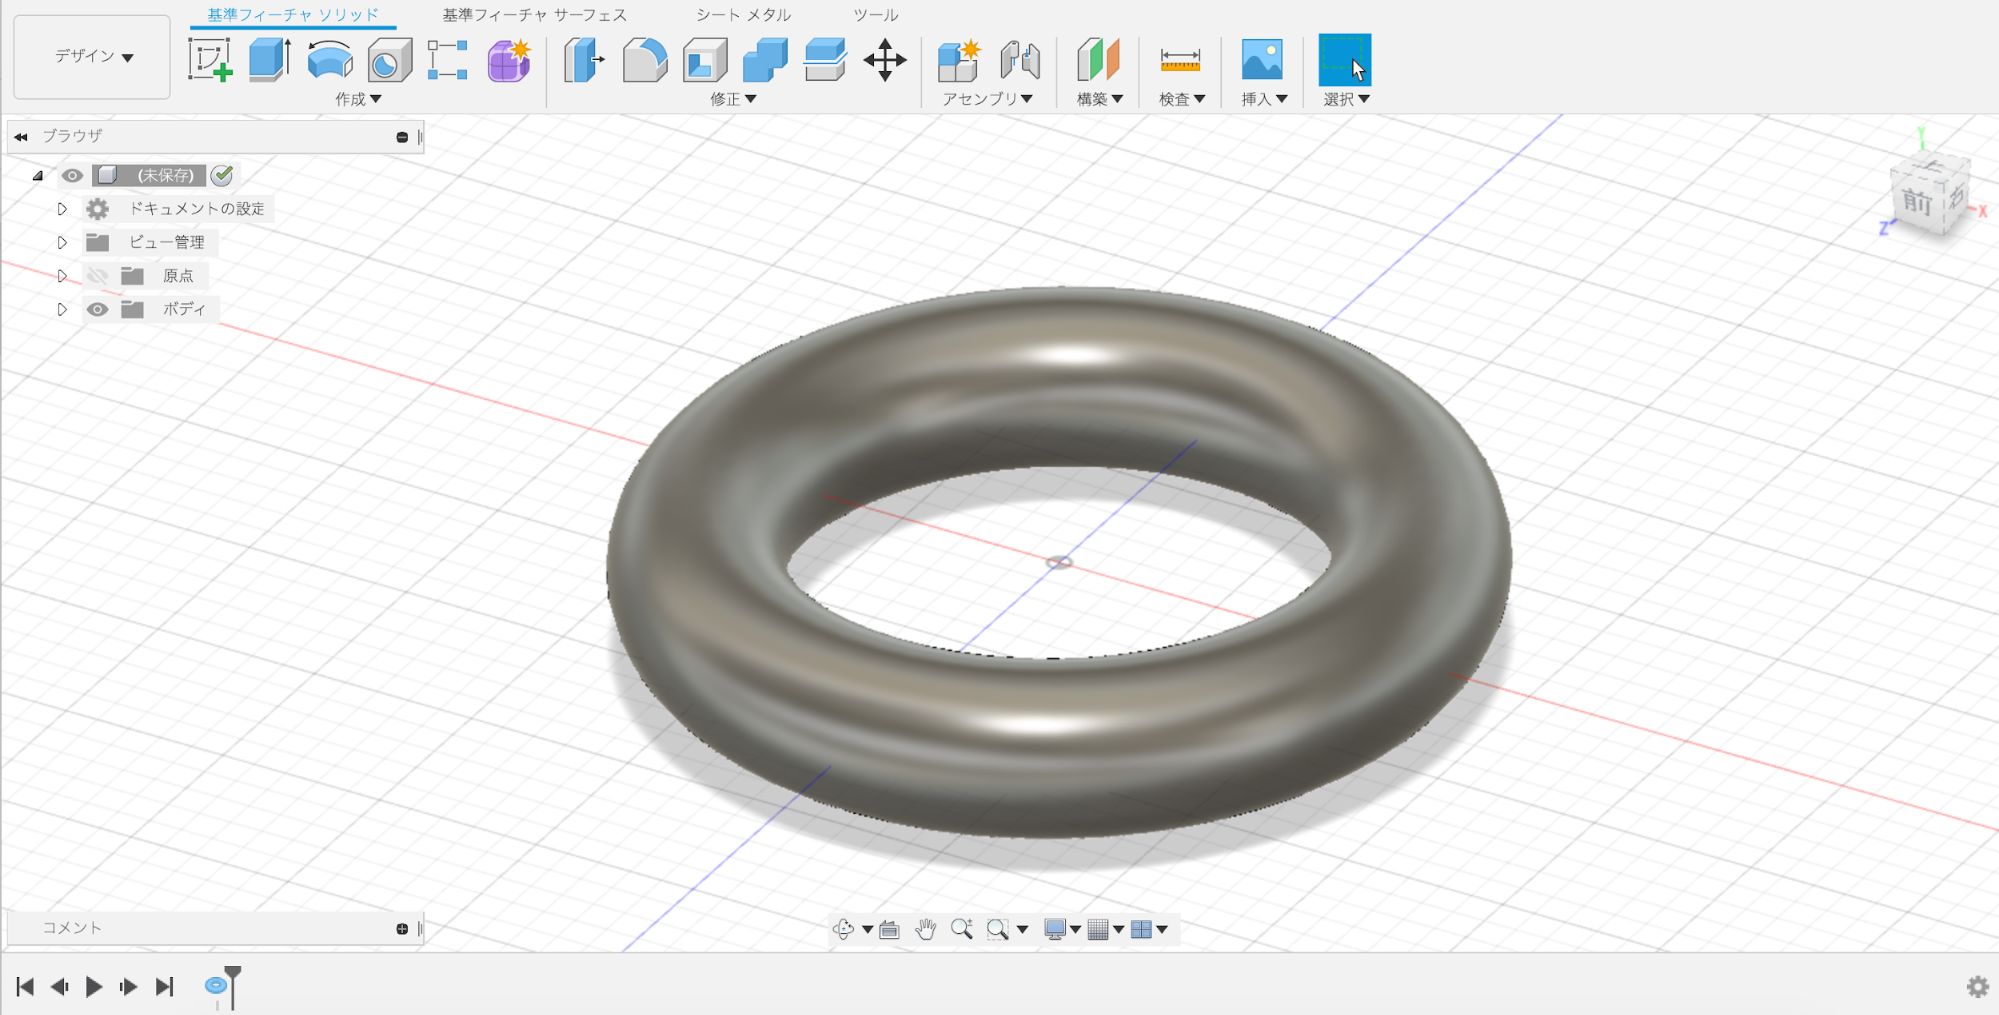Viewport: 1999px width, 1015px height.
Task: Expand the ビュー管理 tree node
Action: point(62,242)
